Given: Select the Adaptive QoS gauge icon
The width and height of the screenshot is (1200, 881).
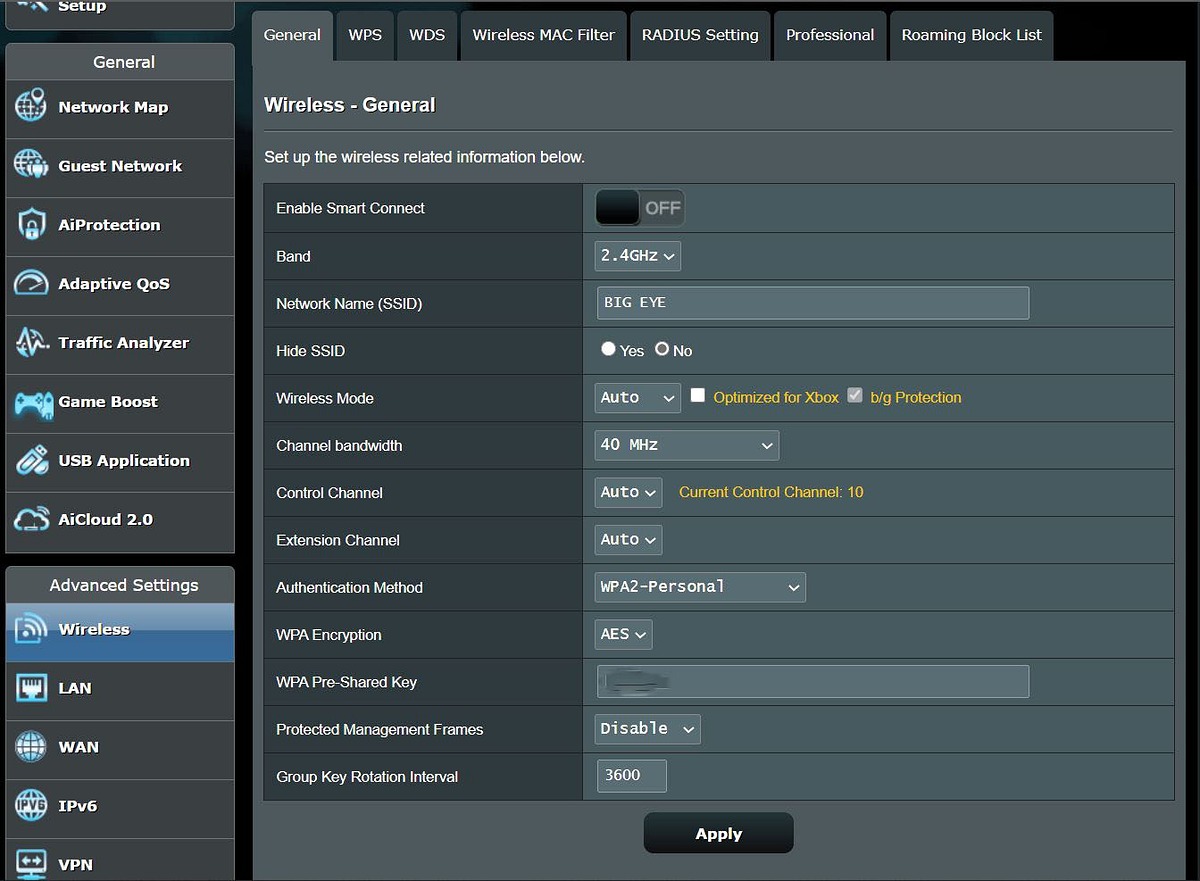Looking at the screenshot, I should point(31,284).
